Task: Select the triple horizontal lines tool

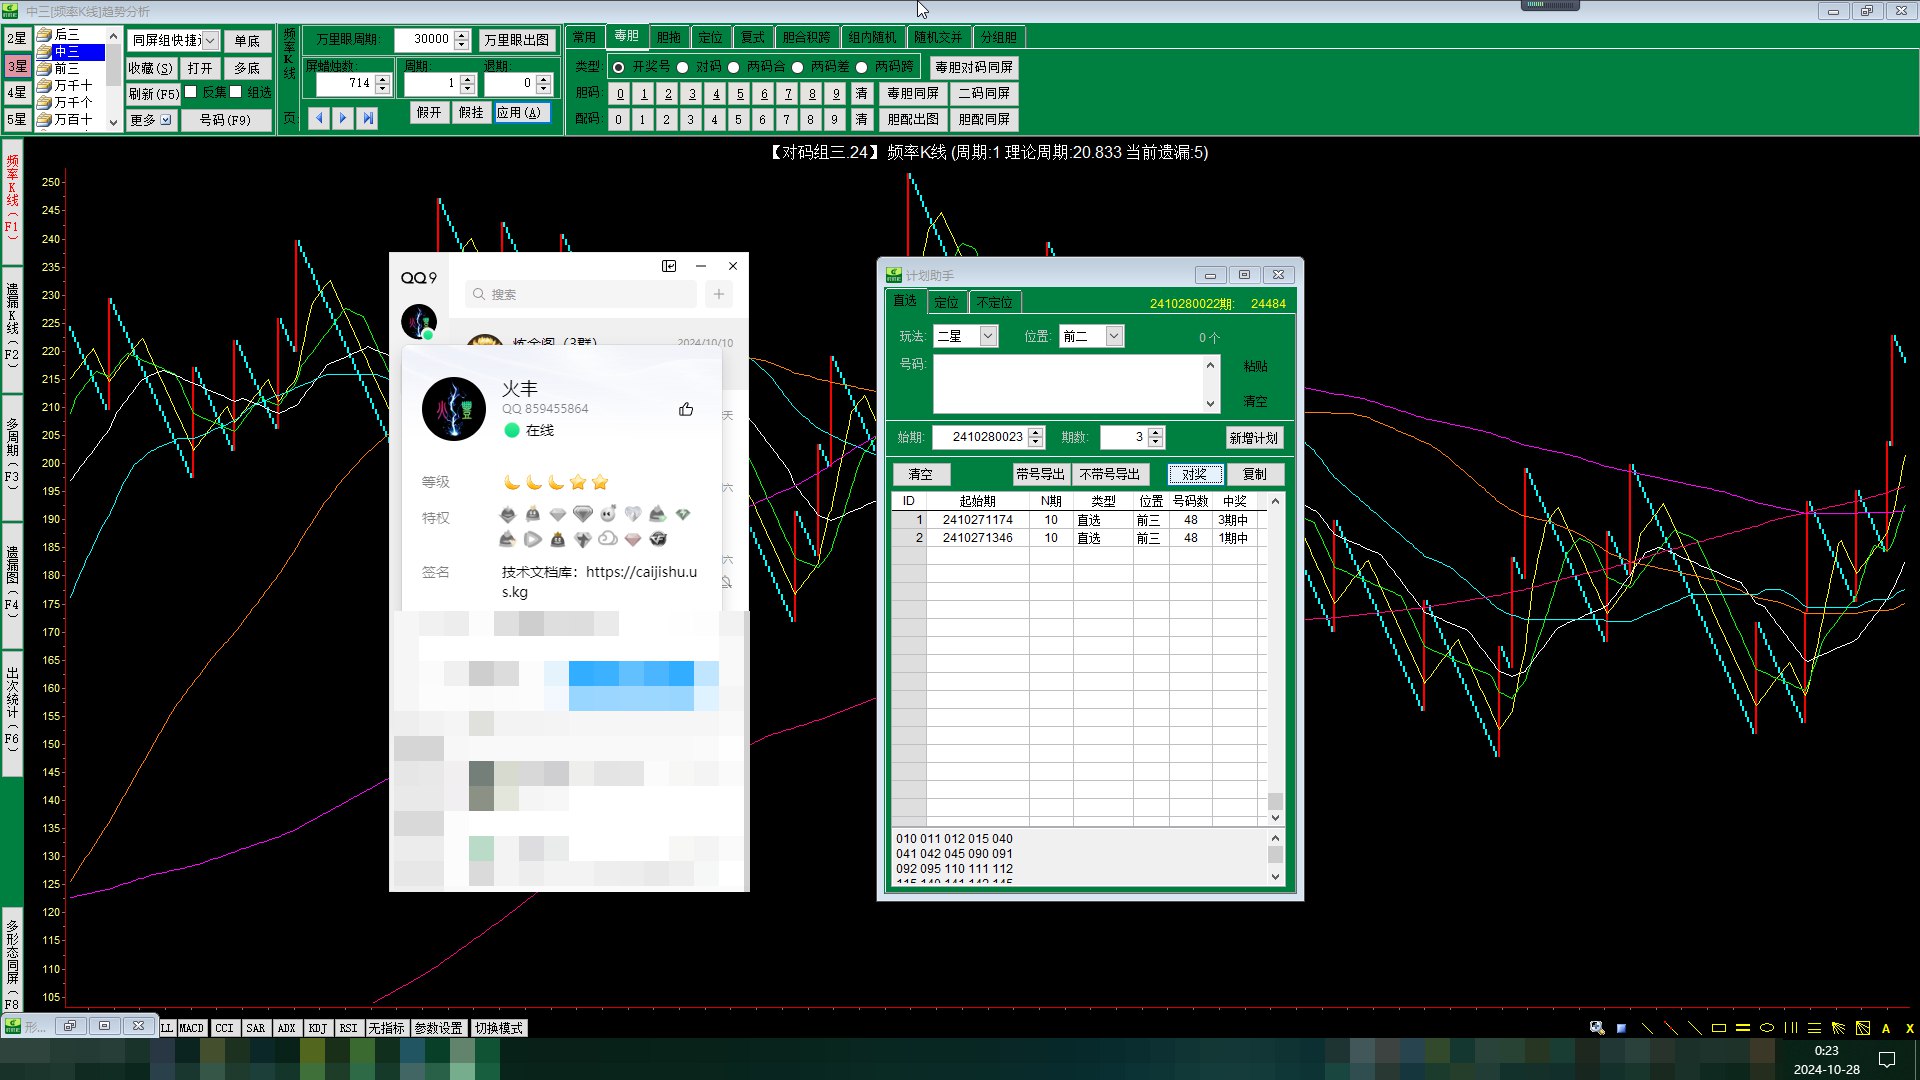Action: (x=1814, y=1028)
